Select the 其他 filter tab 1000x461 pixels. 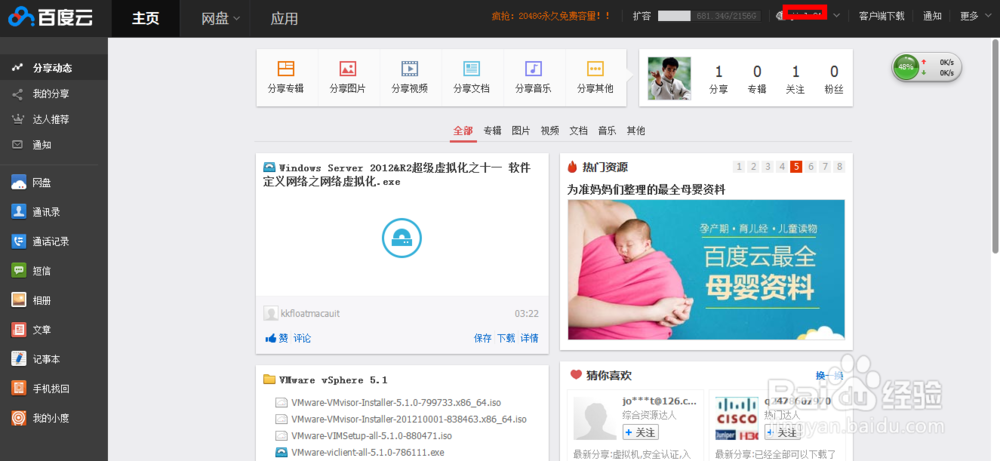636,131
